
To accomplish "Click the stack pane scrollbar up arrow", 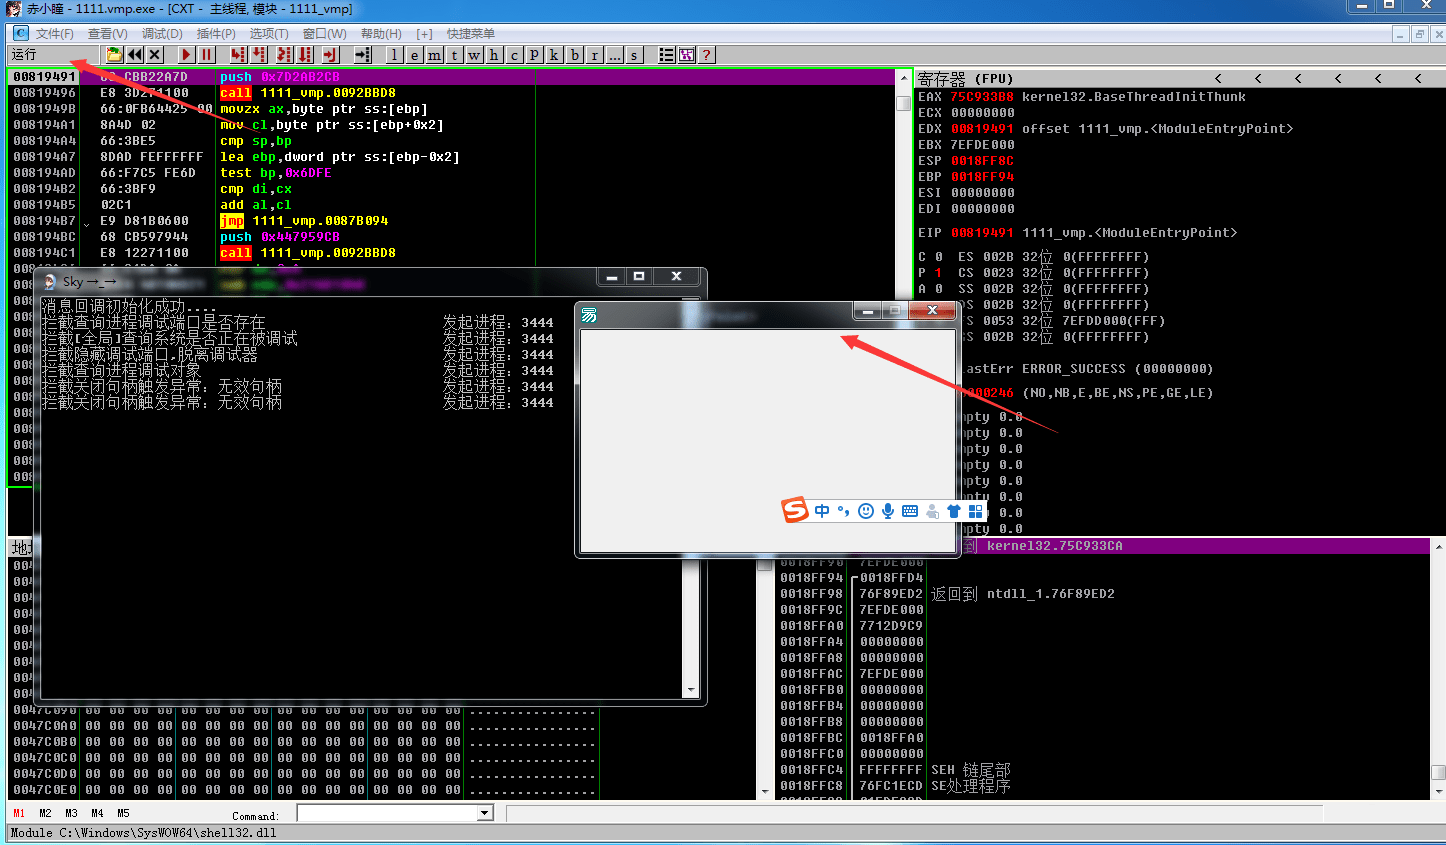I will coord(1438,547).
